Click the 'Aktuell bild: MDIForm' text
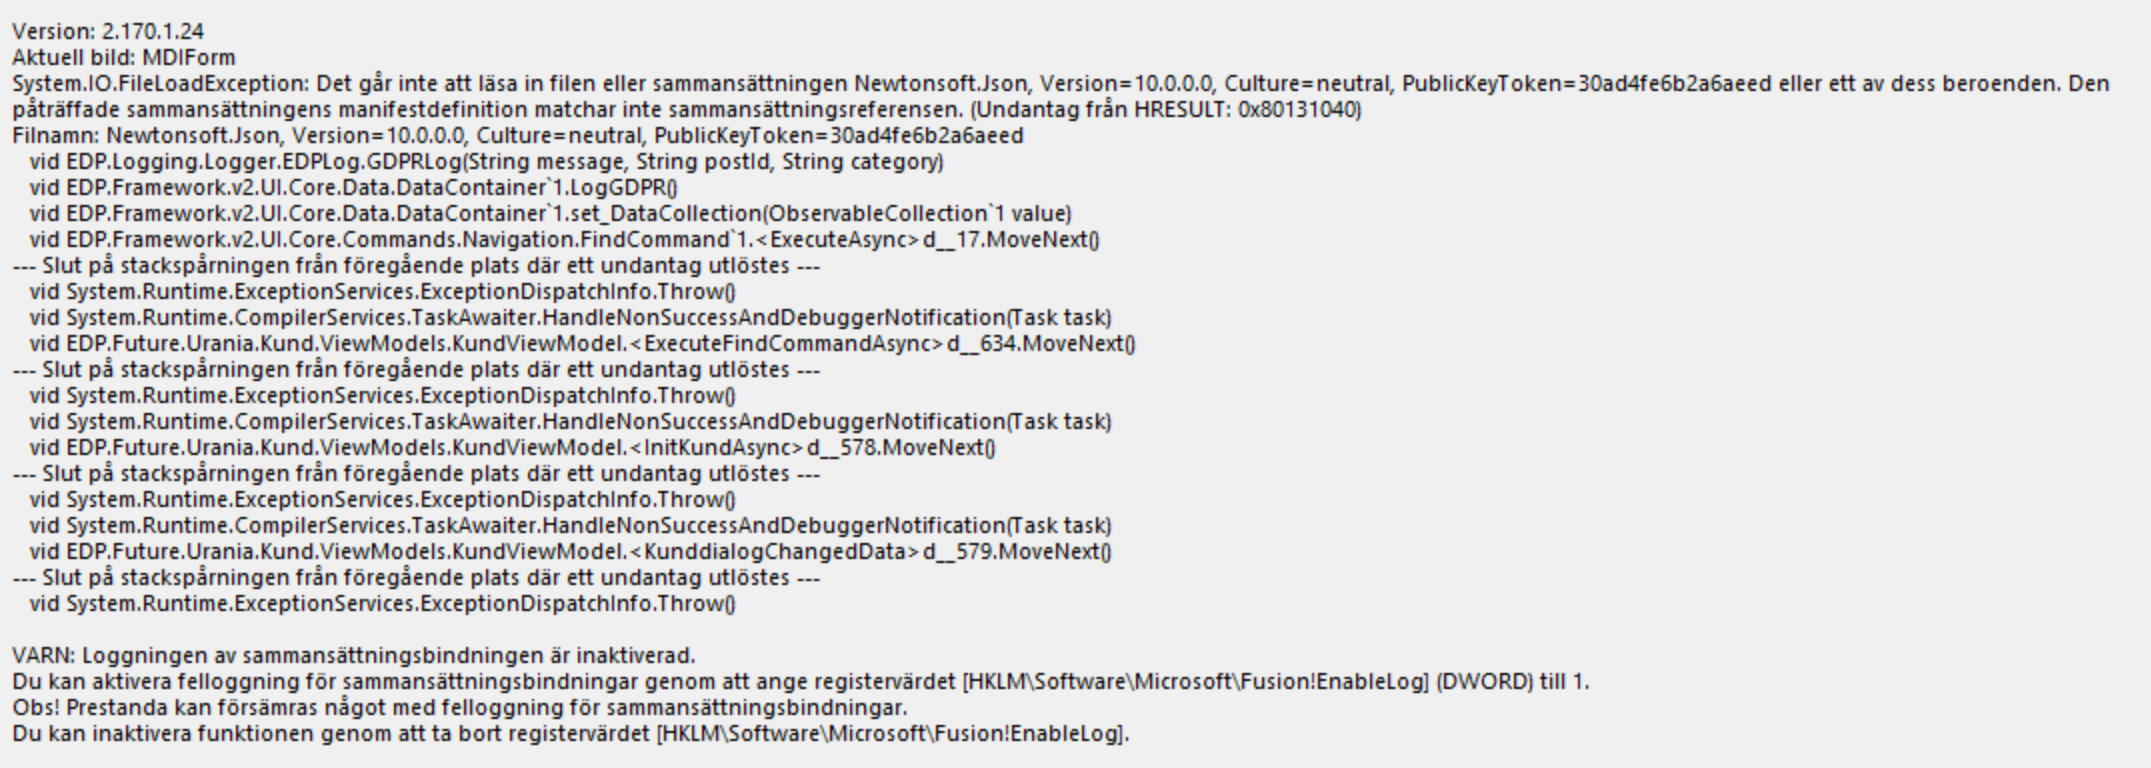The image size is (2151, 768). tap(124, 58)
